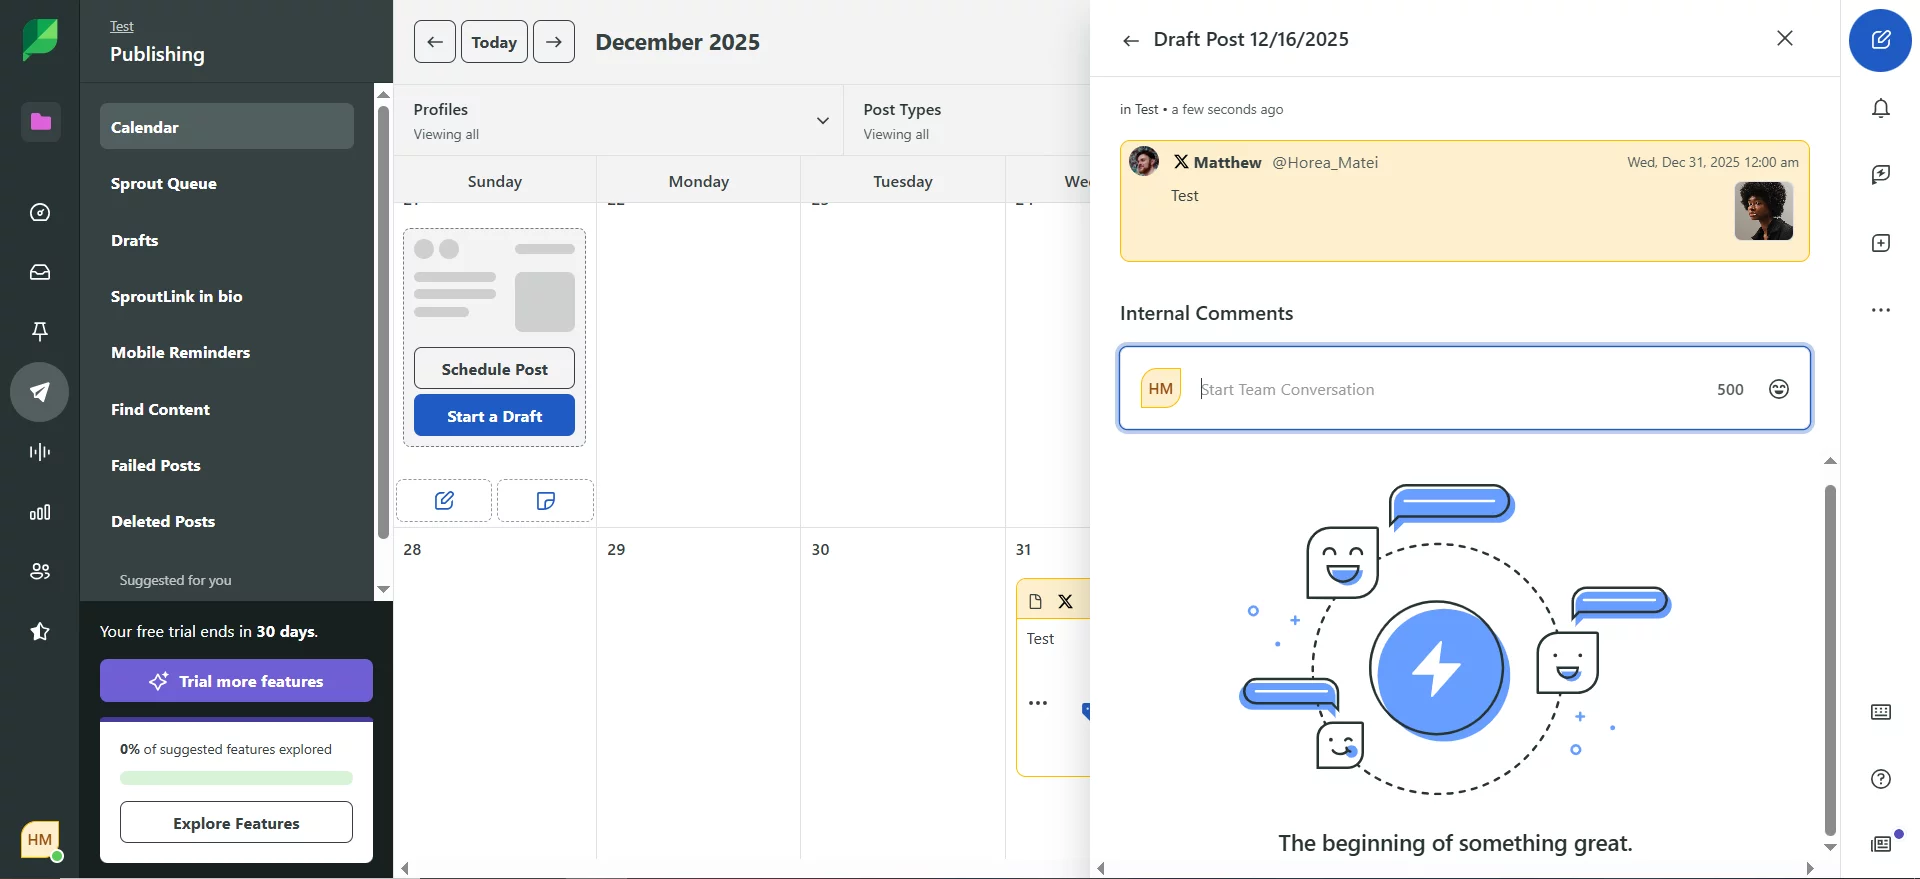Click the lightning chat bubble icon

click(1881, 175)
